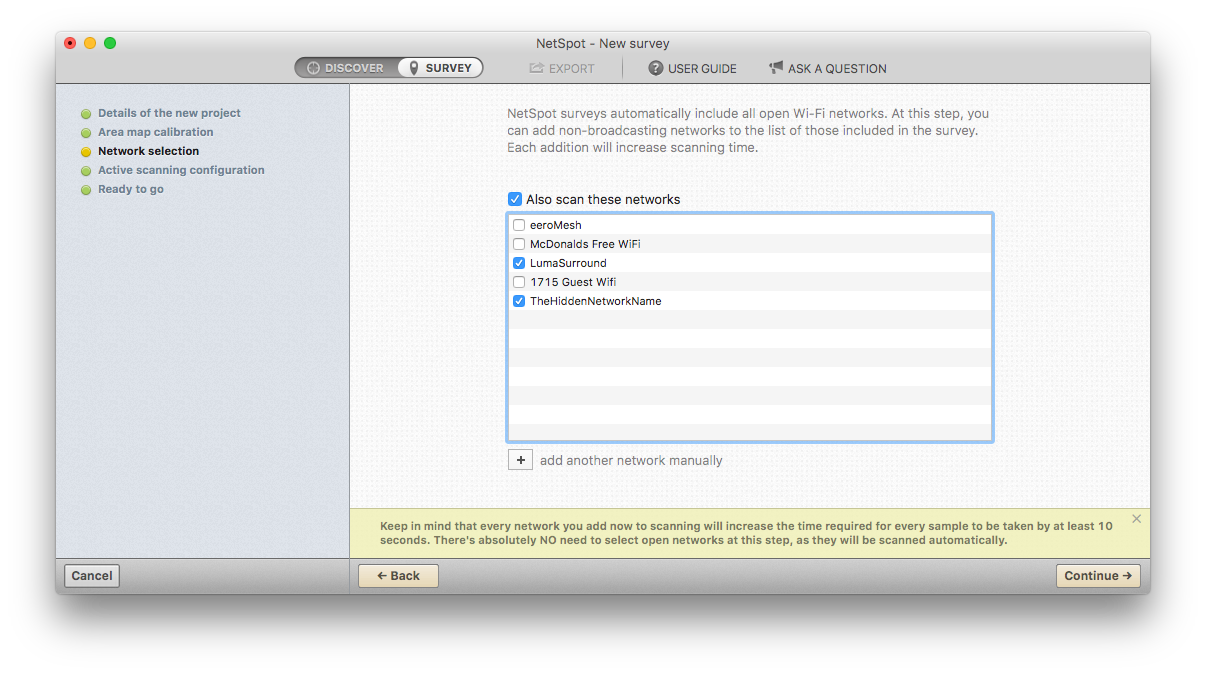Select Active scanning configuration step

click(181, 170)
